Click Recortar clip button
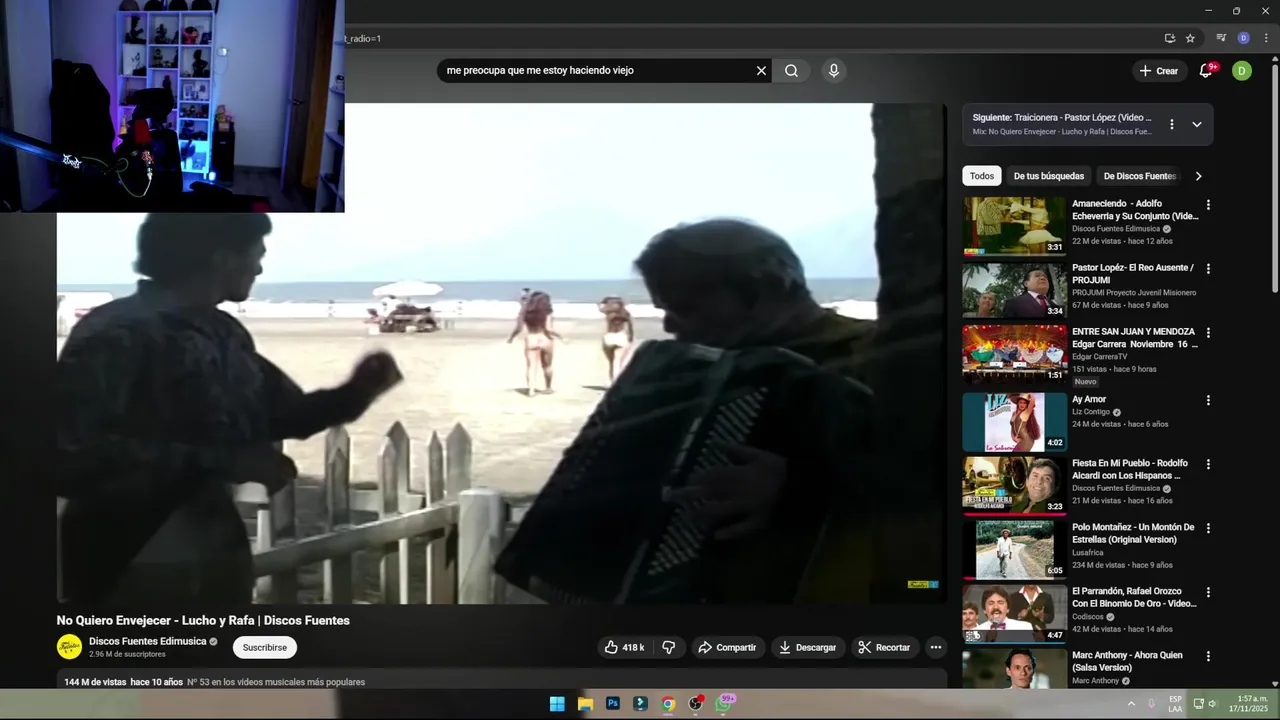Viewport: 1280px width, 720px height. click(884, 647)
